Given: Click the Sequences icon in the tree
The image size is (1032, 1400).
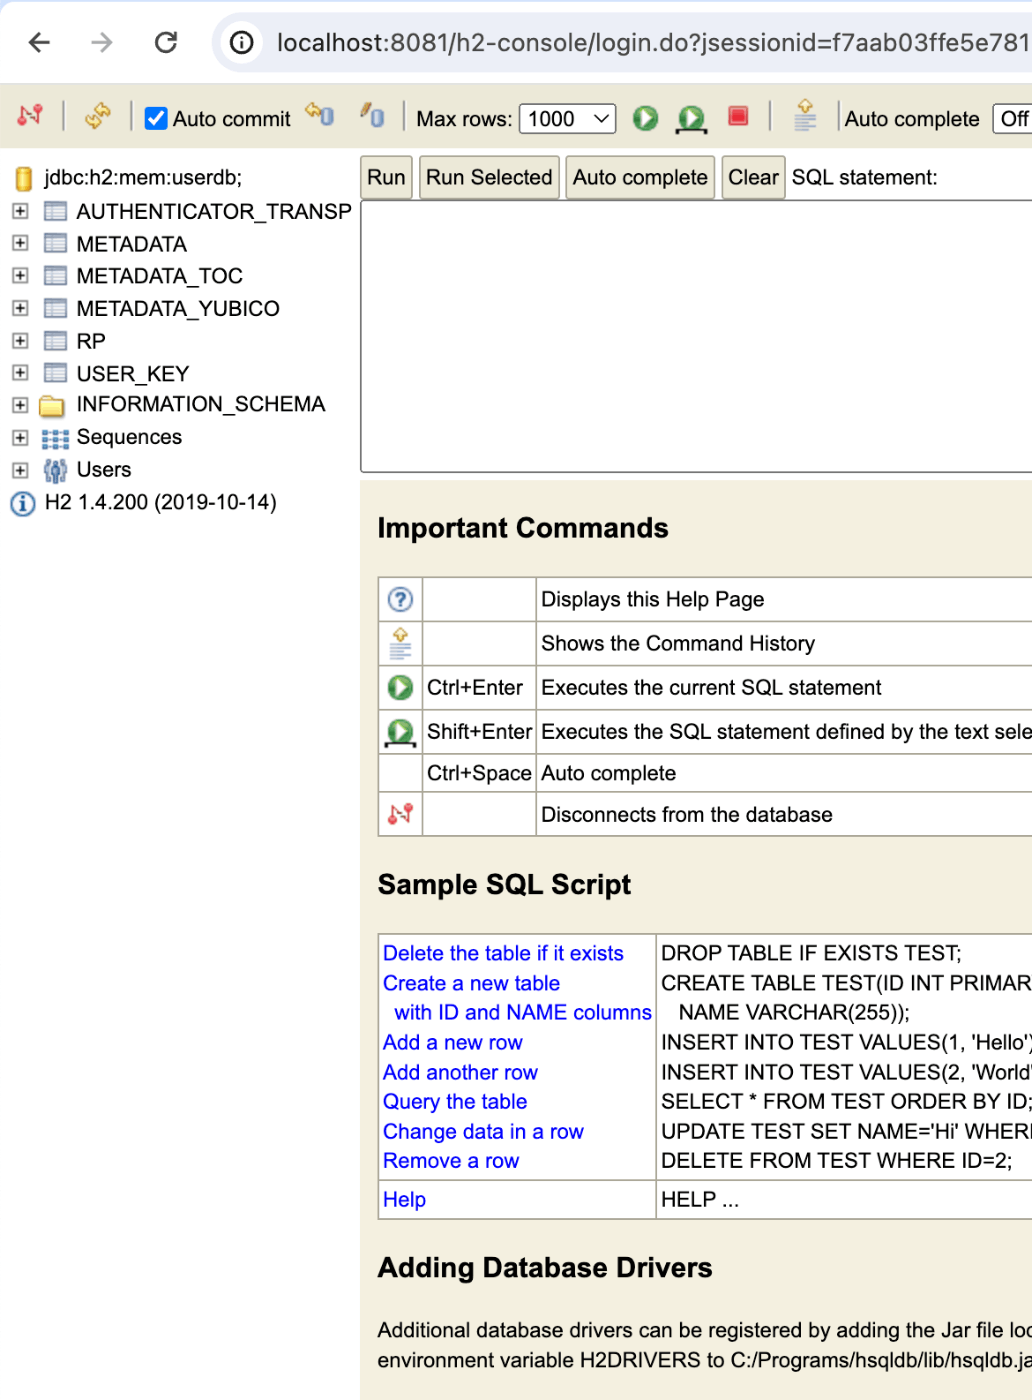Looking at the screenshot, I should (x=55, y=439).
